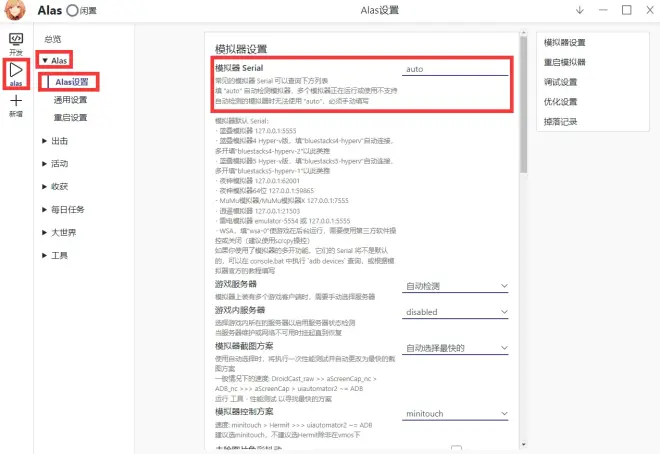Click the 模拟器 Serial label

239,68
